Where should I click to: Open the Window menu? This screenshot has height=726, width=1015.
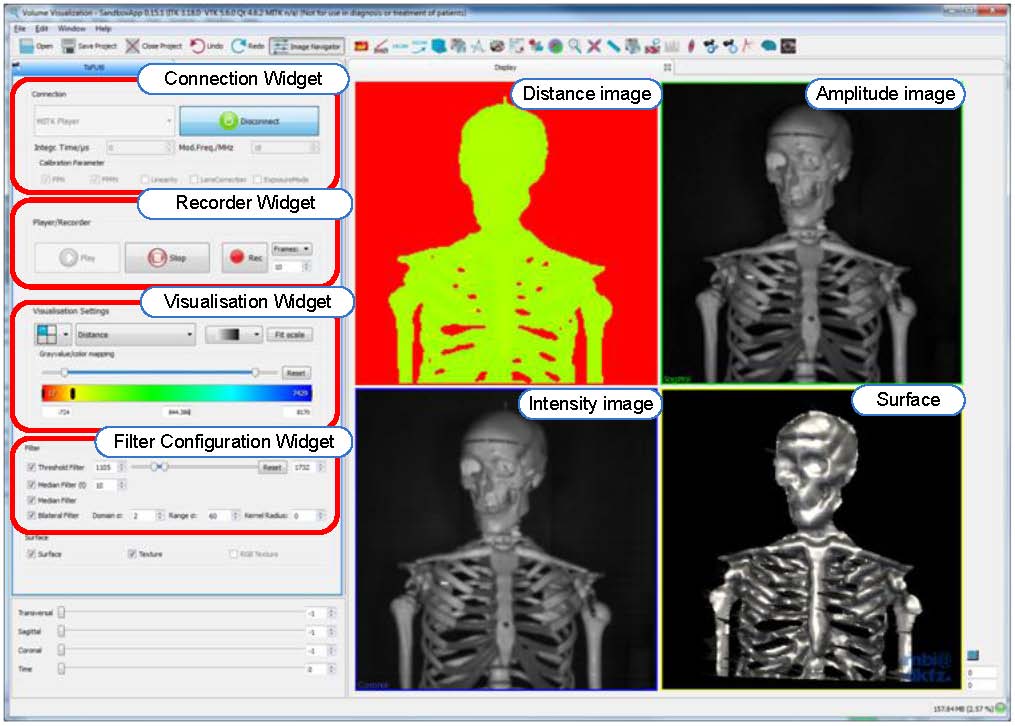(x=71, y=29)
